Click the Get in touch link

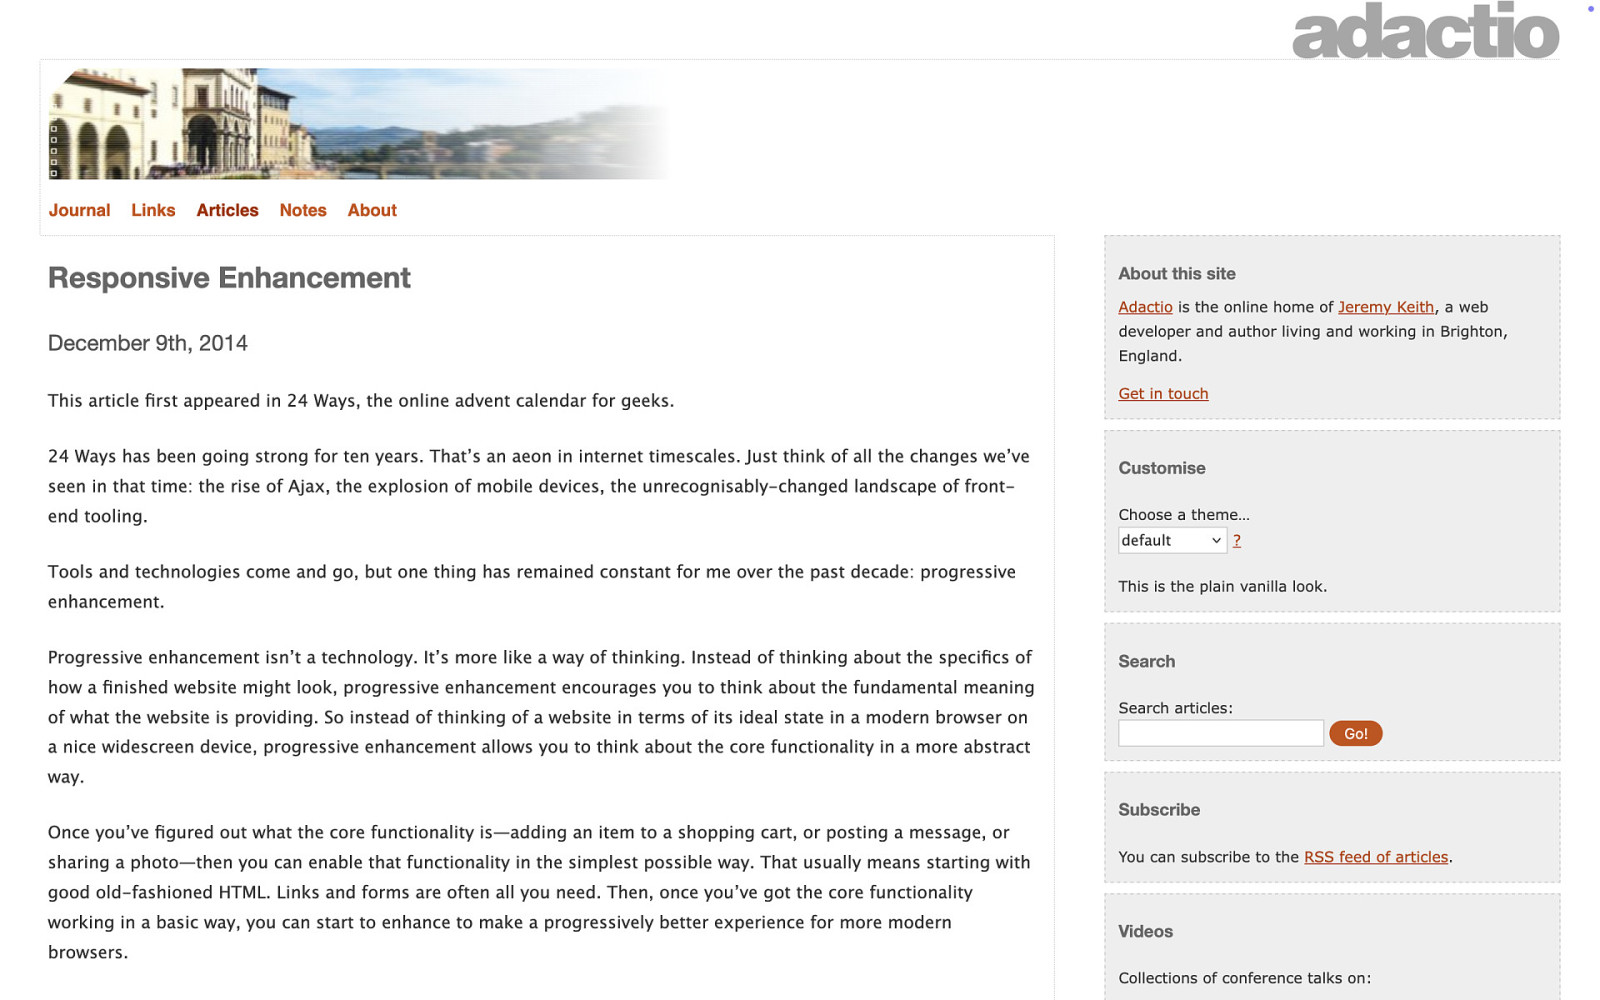pos(1163,394)
